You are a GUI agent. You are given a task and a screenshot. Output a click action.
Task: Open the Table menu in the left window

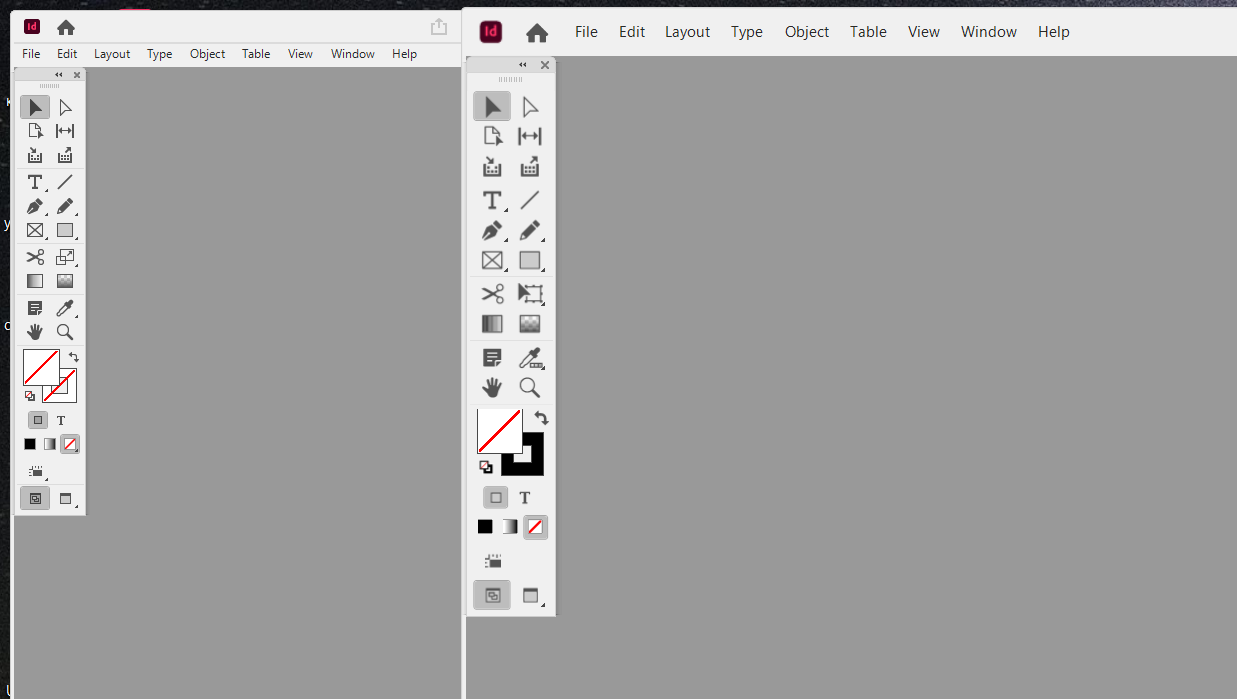click(256, 54)
